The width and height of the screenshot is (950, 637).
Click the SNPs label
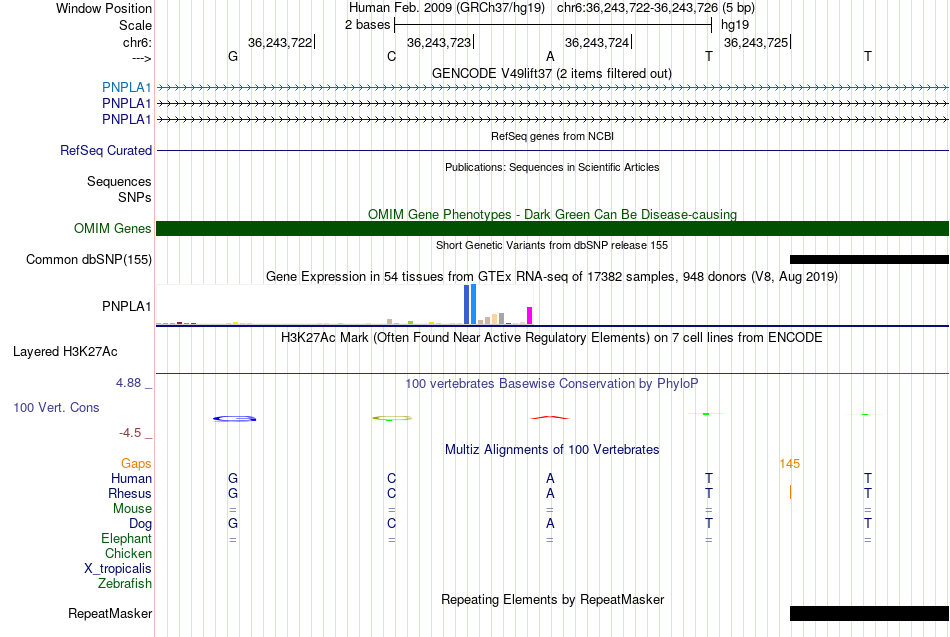[x=135, y=198]
